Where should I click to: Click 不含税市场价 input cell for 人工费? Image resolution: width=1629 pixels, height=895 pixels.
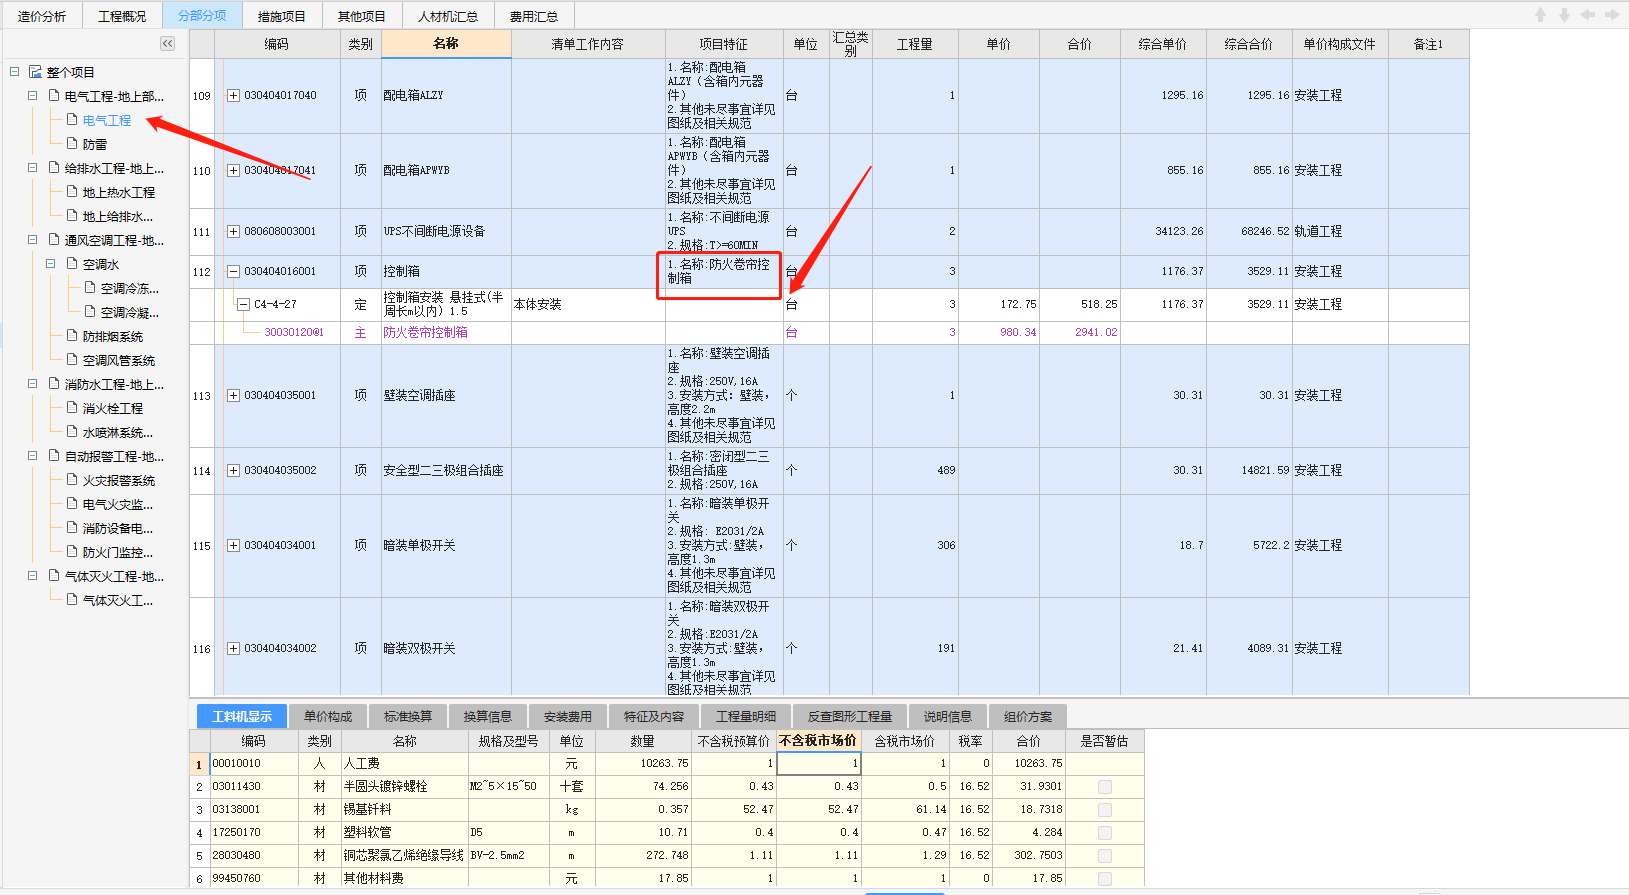click(x=819, y=763)
